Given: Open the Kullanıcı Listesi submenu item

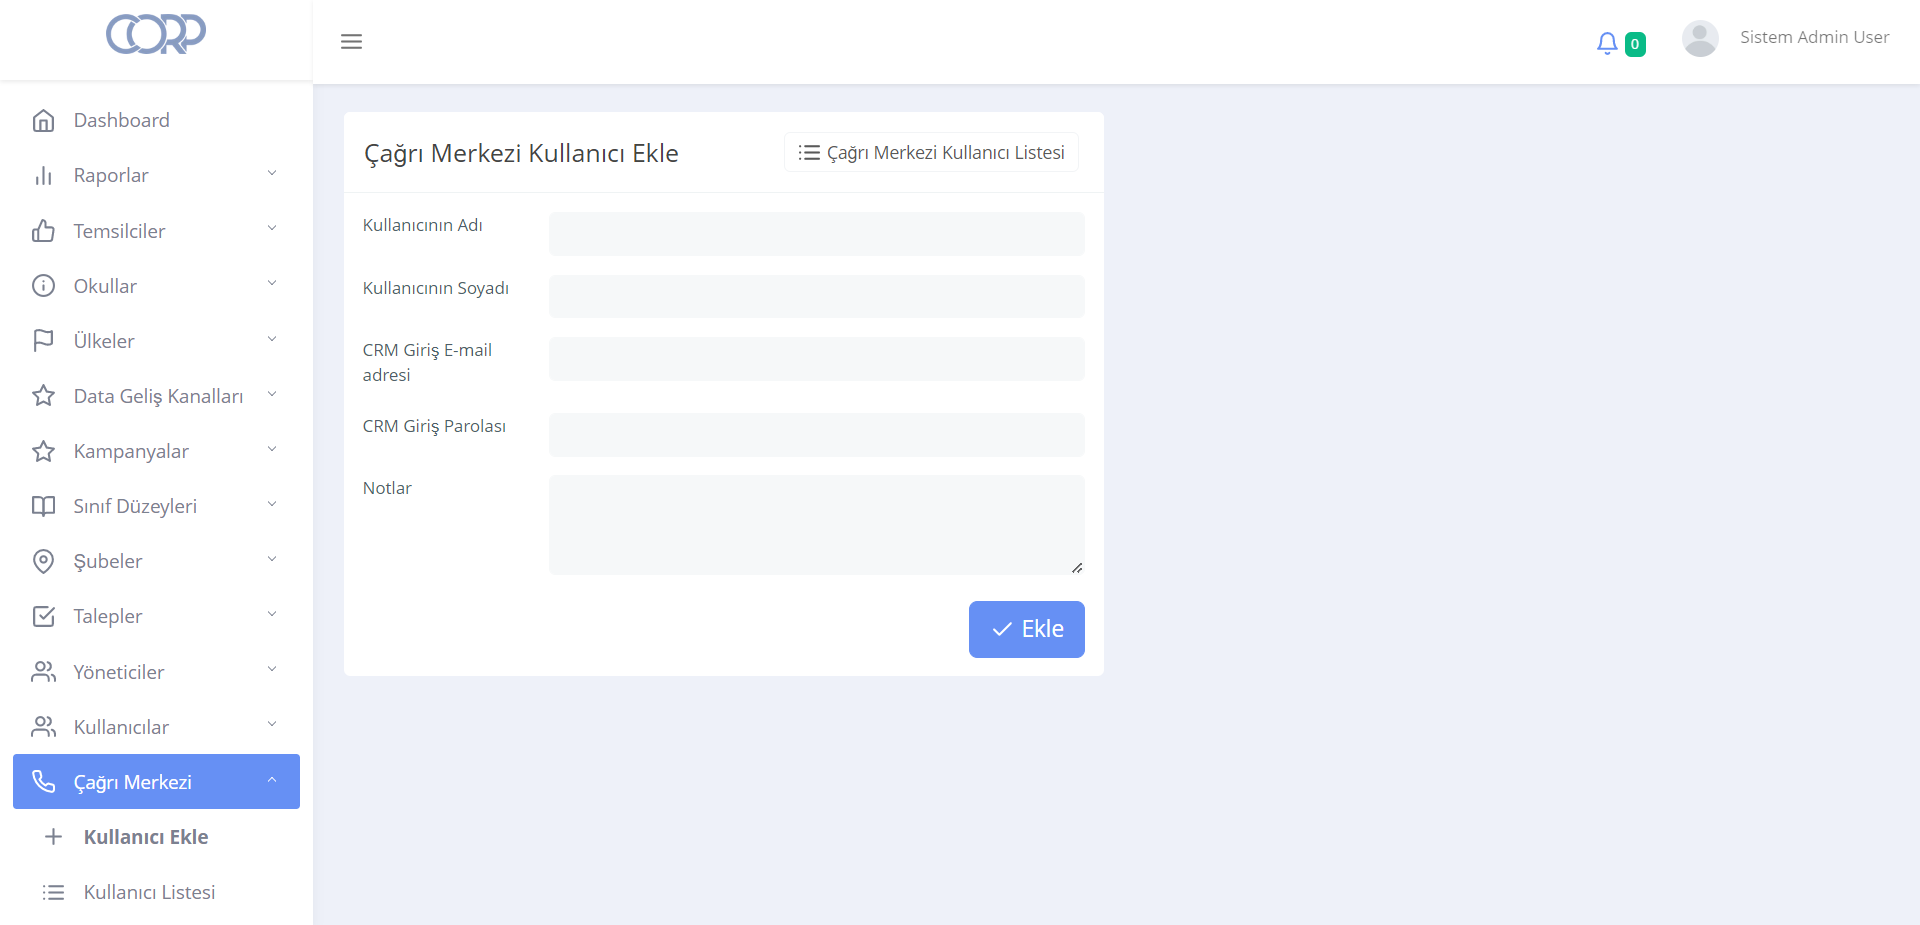Looking at the screenshot, I should pyautogui.click(x=149, y=892).
